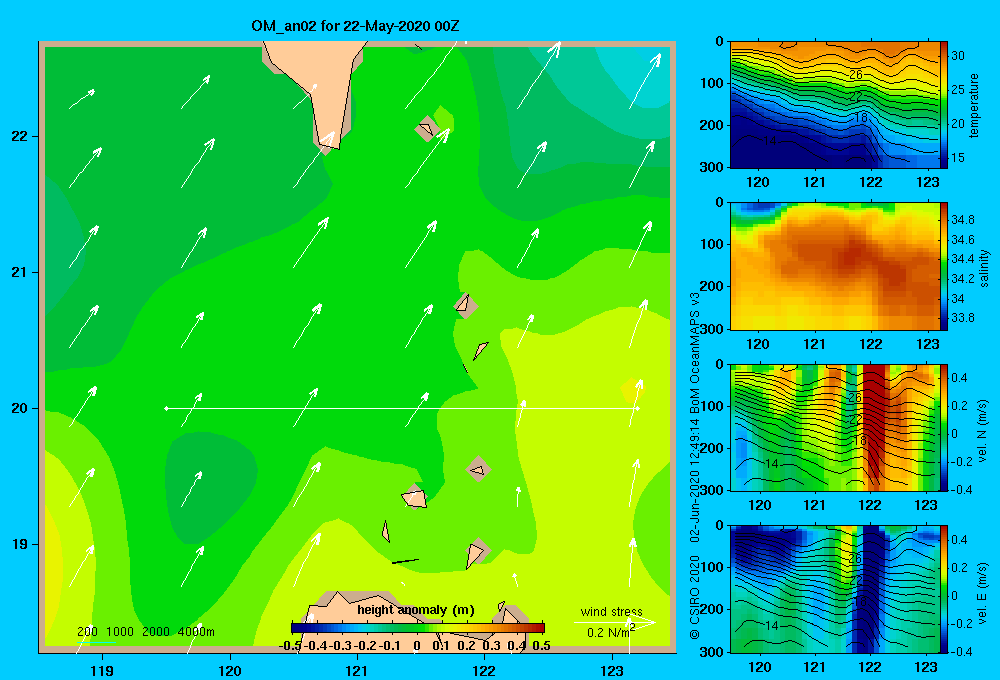Click the vel. N color scale bar
1000x680 pixels.
pyautogui.click(x=944, y=427)
